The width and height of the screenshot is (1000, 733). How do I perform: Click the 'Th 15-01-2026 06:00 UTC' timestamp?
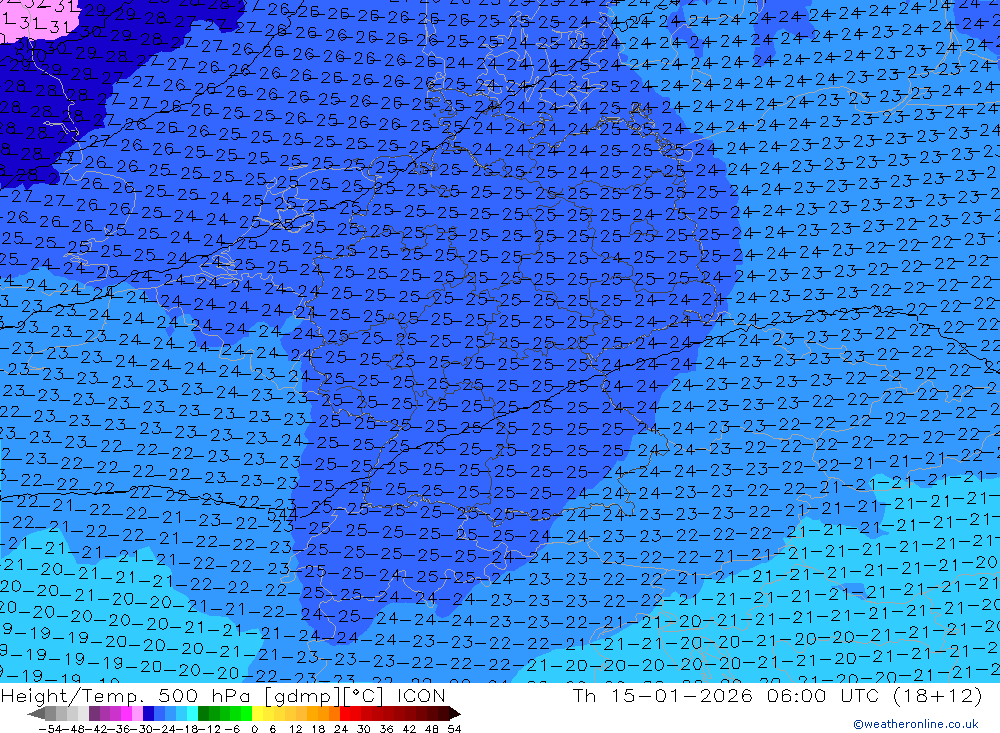tap(726, 695)
